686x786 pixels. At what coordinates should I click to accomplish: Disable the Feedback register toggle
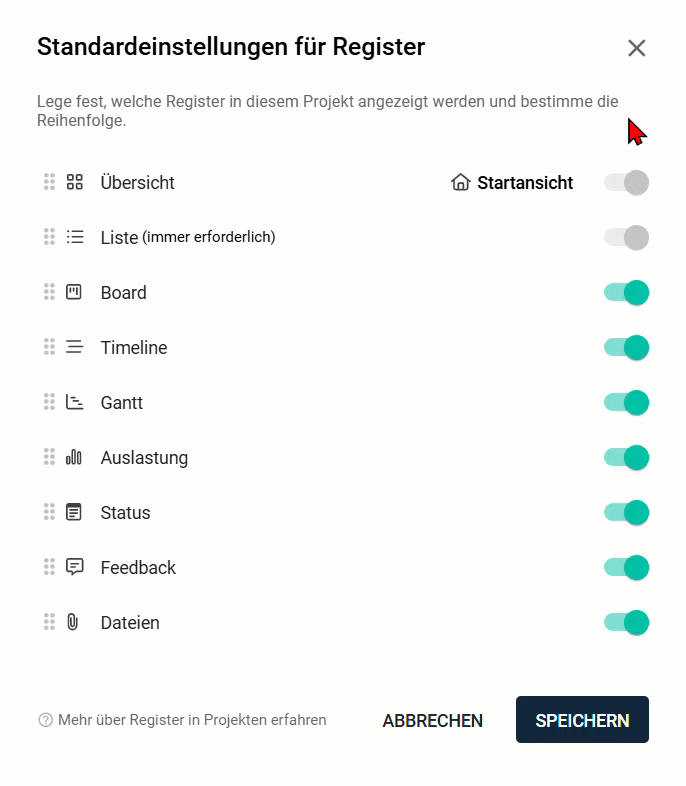[626, 567]
